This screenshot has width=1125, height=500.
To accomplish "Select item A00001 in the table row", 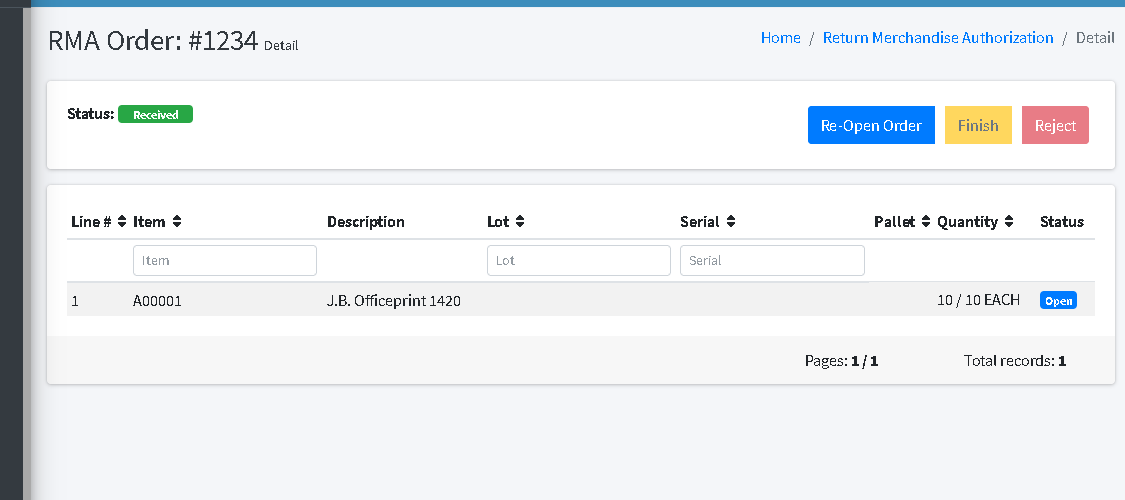I will [157, 301].
